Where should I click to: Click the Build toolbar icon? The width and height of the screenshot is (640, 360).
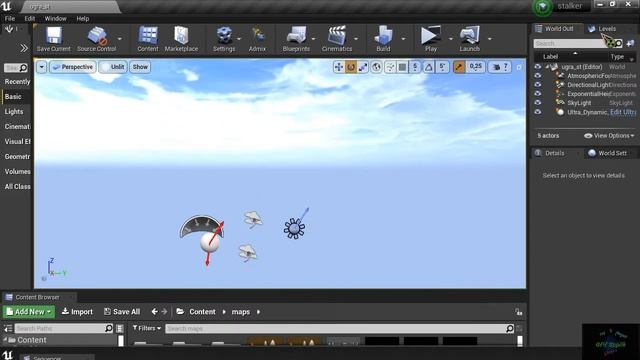[x=383, y=39]
